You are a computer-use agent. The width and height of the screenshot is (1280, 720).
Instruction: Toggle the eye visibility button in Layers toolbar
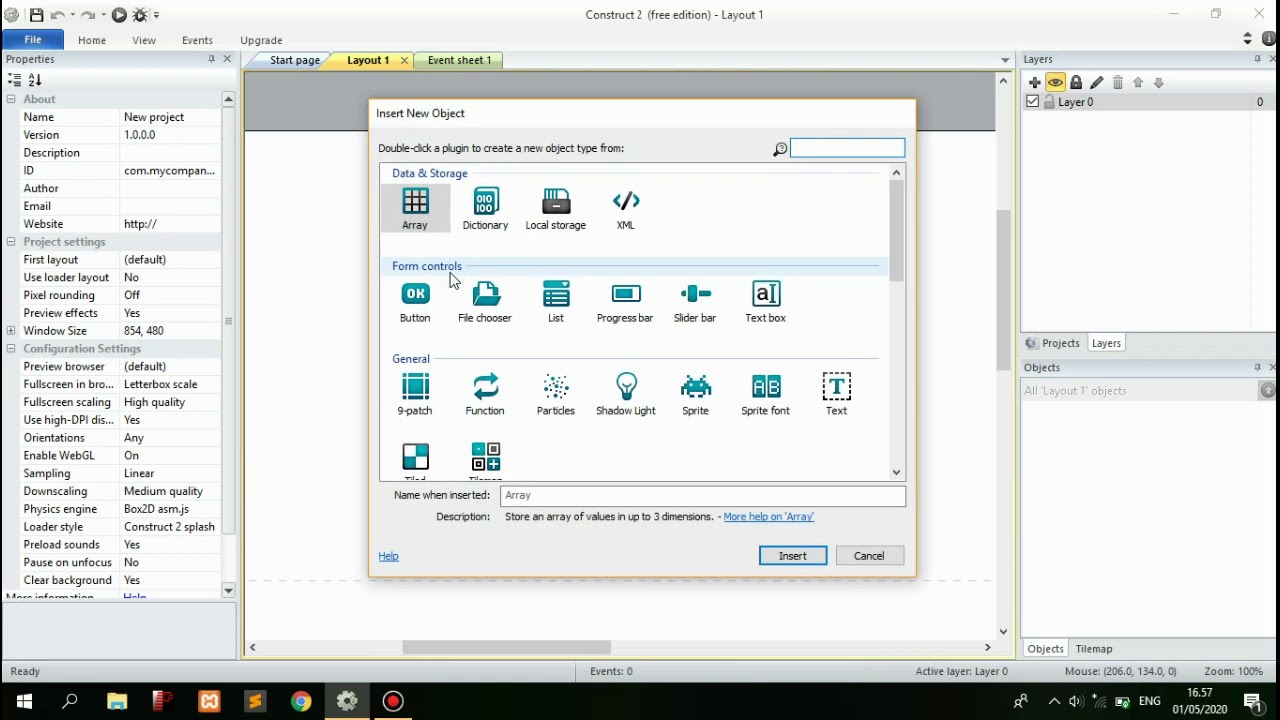1056,83
